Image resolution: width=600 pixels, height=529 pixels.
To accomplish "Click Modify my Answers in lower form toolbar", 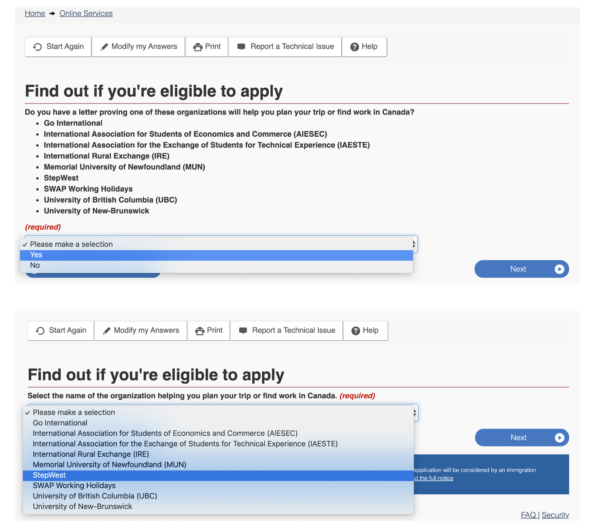I will 141,330.
